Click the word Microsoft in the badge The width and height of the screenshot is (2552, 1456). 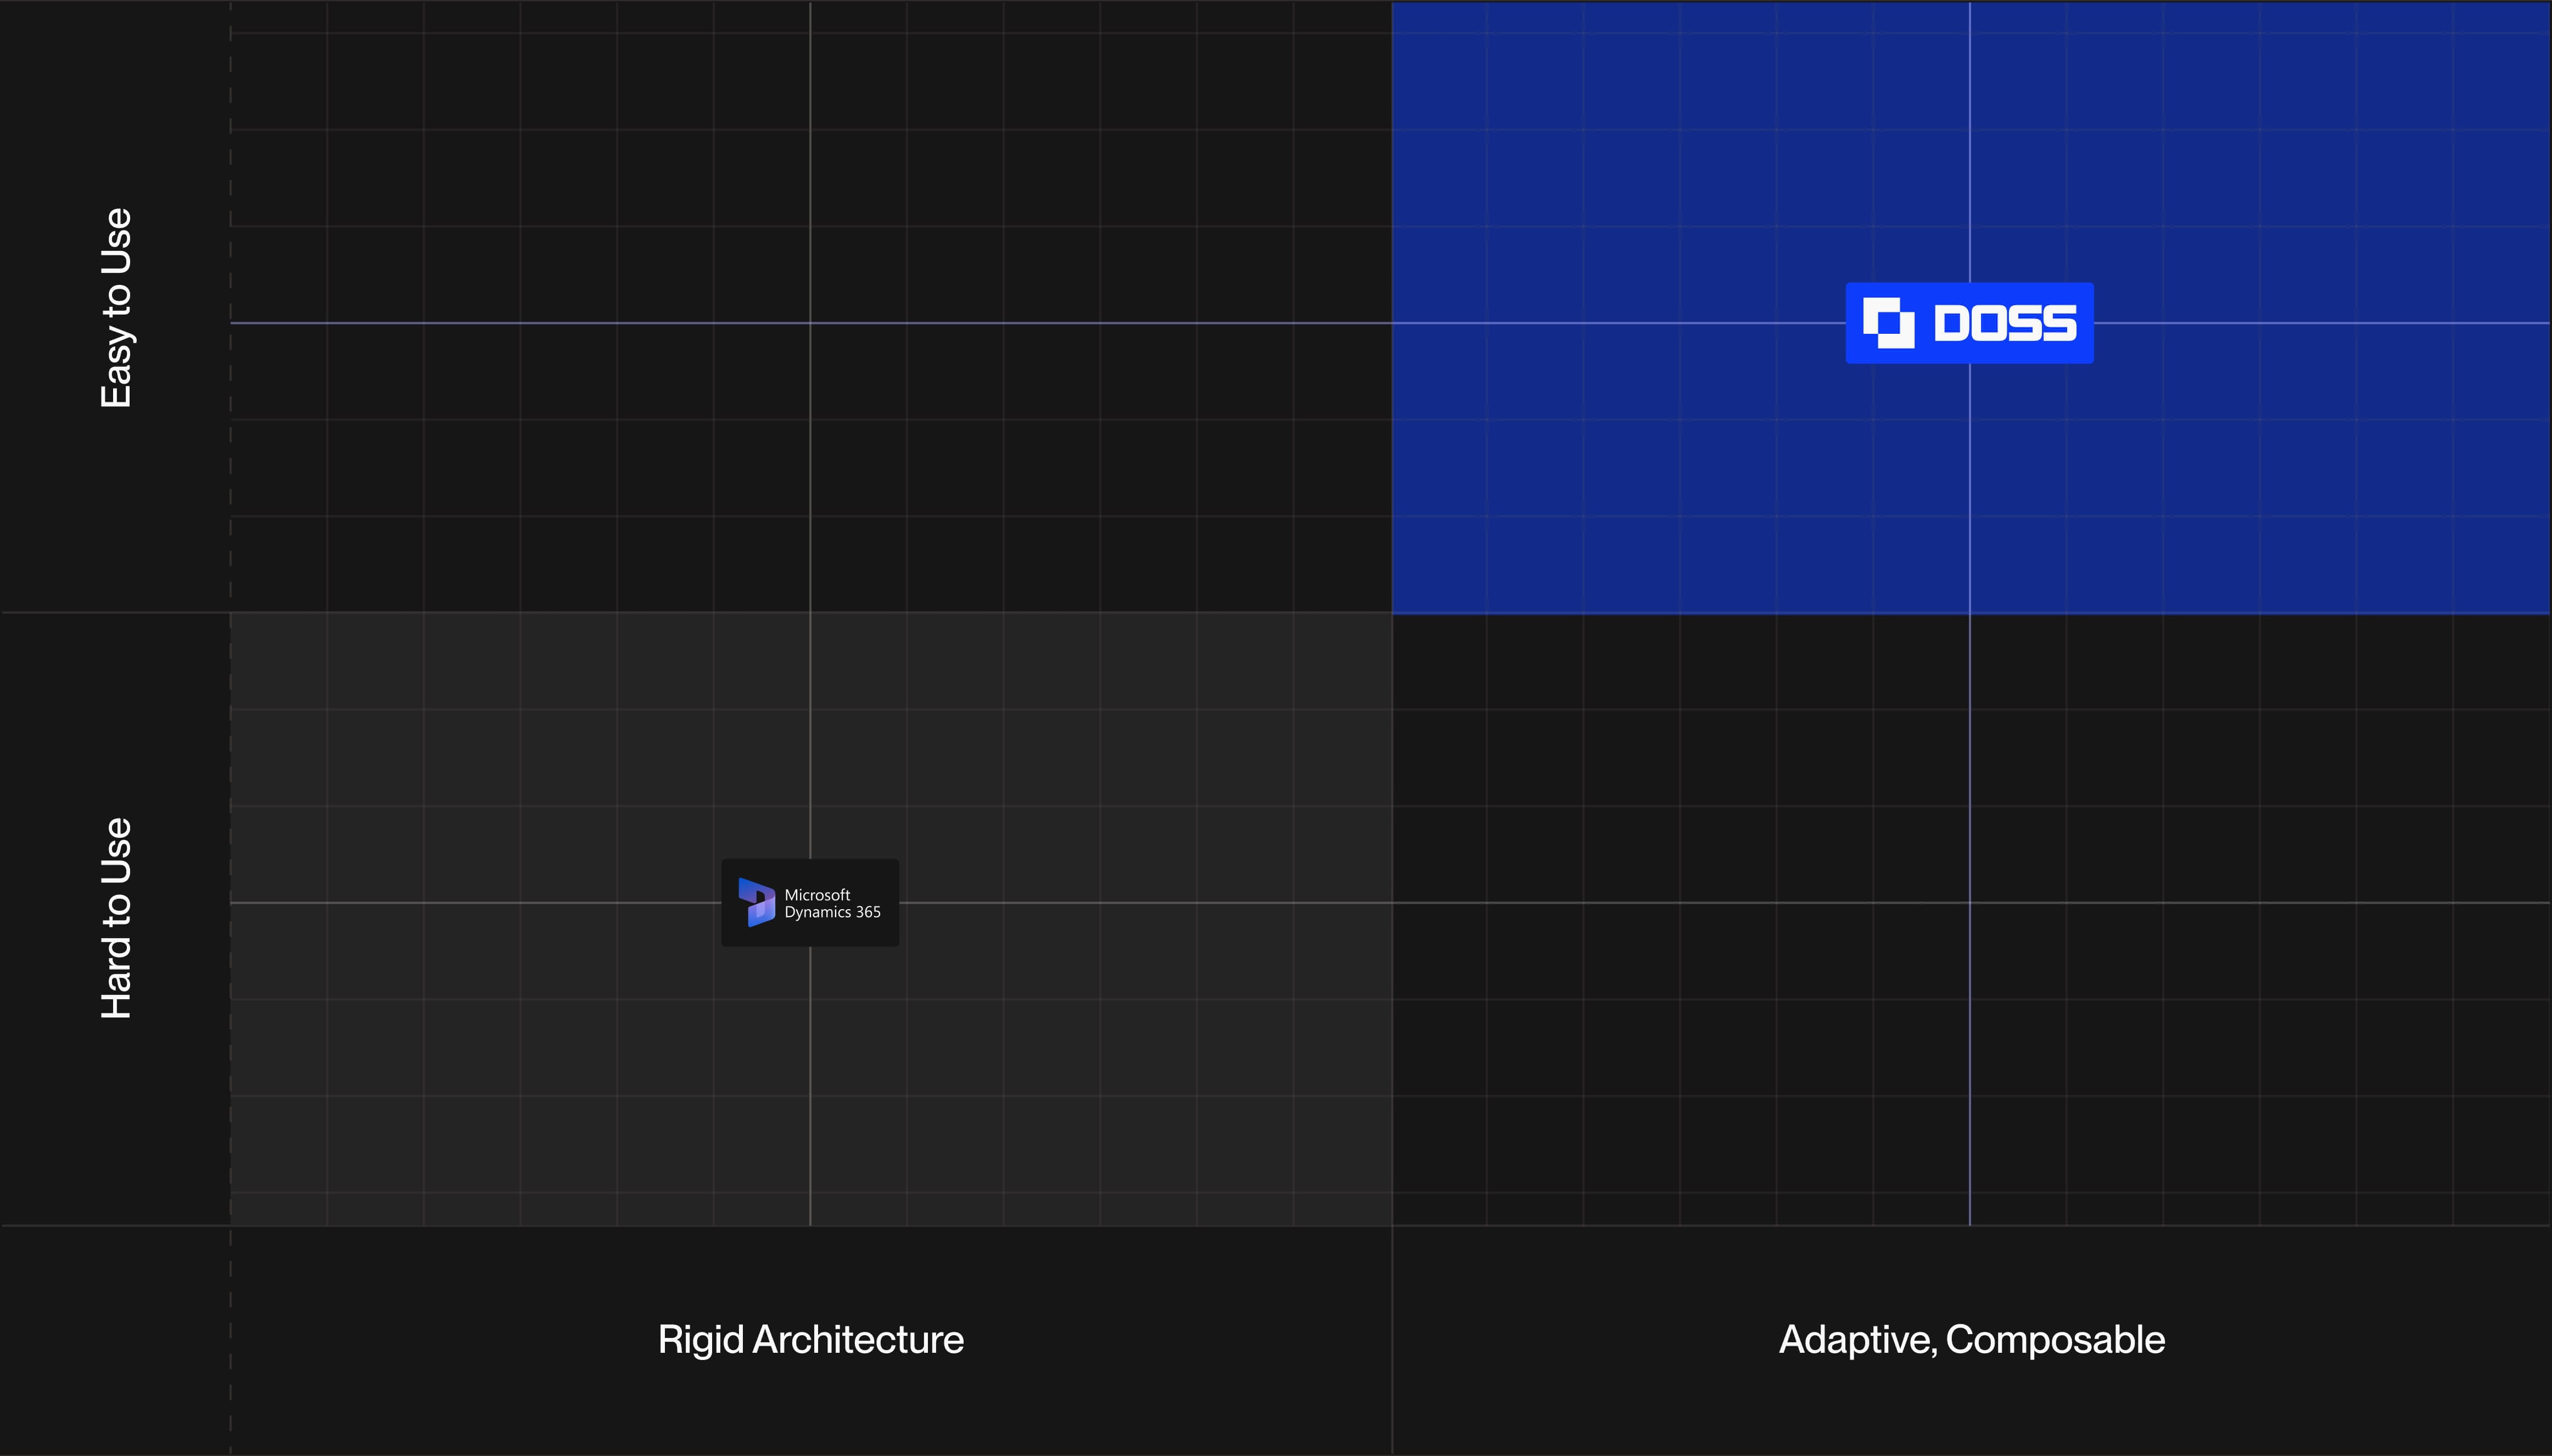coord(817,895)
